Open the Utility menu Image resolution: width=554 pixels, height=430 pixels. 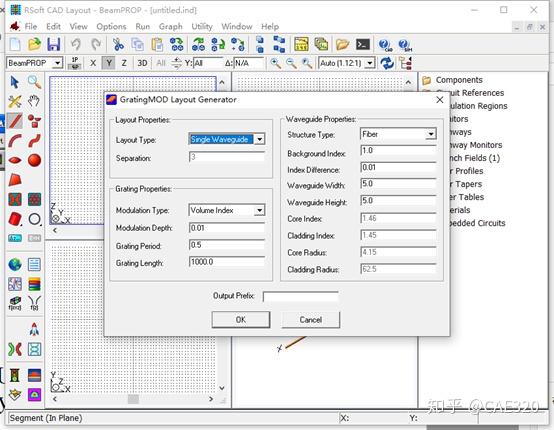click(x=202, y=26)
